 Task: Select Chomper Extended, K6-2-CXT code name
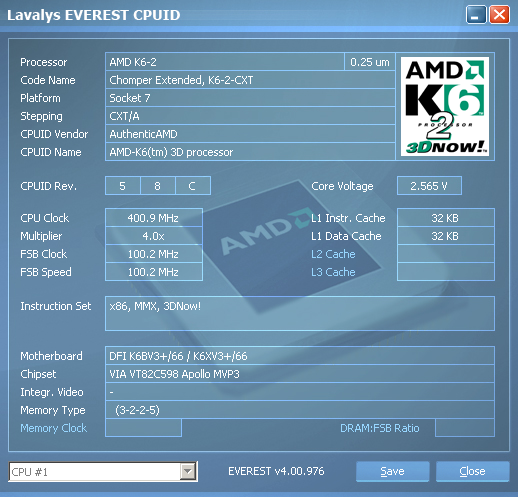[250, 80]
